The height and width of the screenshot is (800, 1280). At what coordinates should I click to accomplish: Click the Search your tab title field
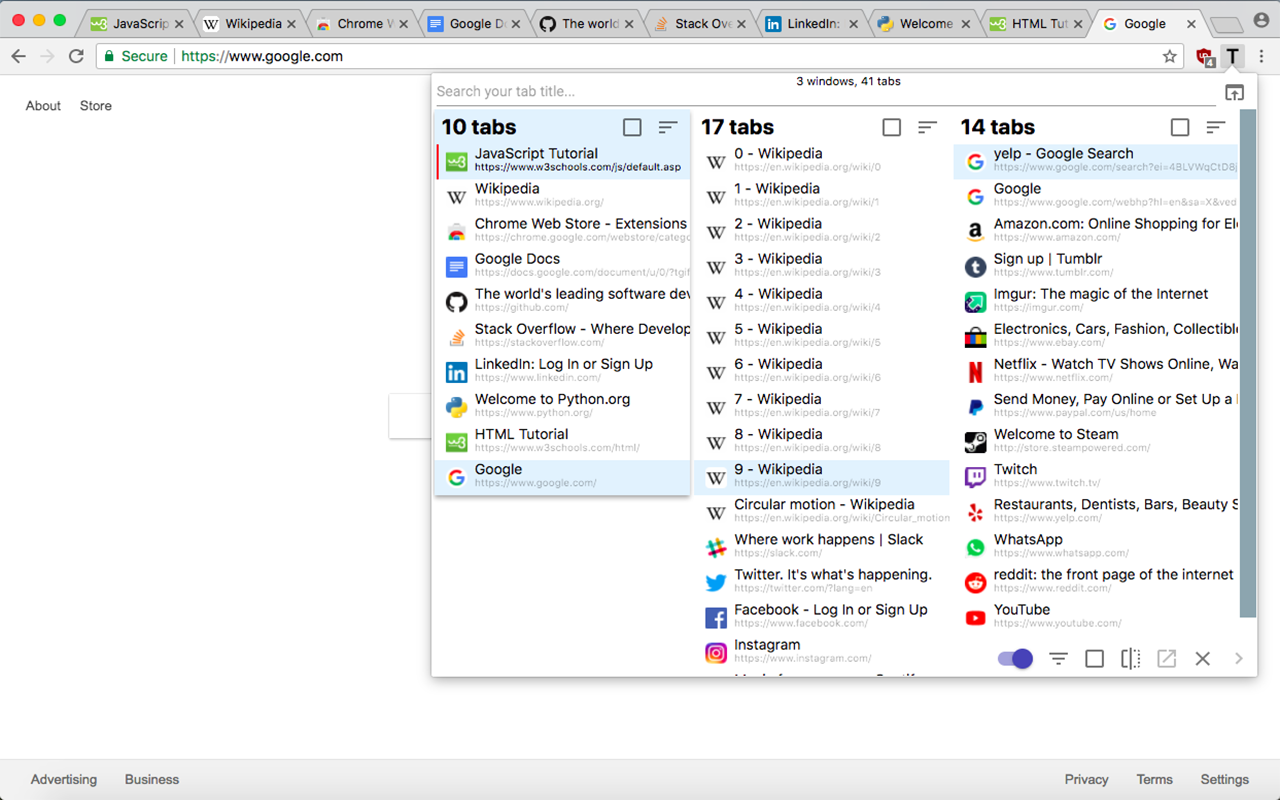[x=600, y=91]
